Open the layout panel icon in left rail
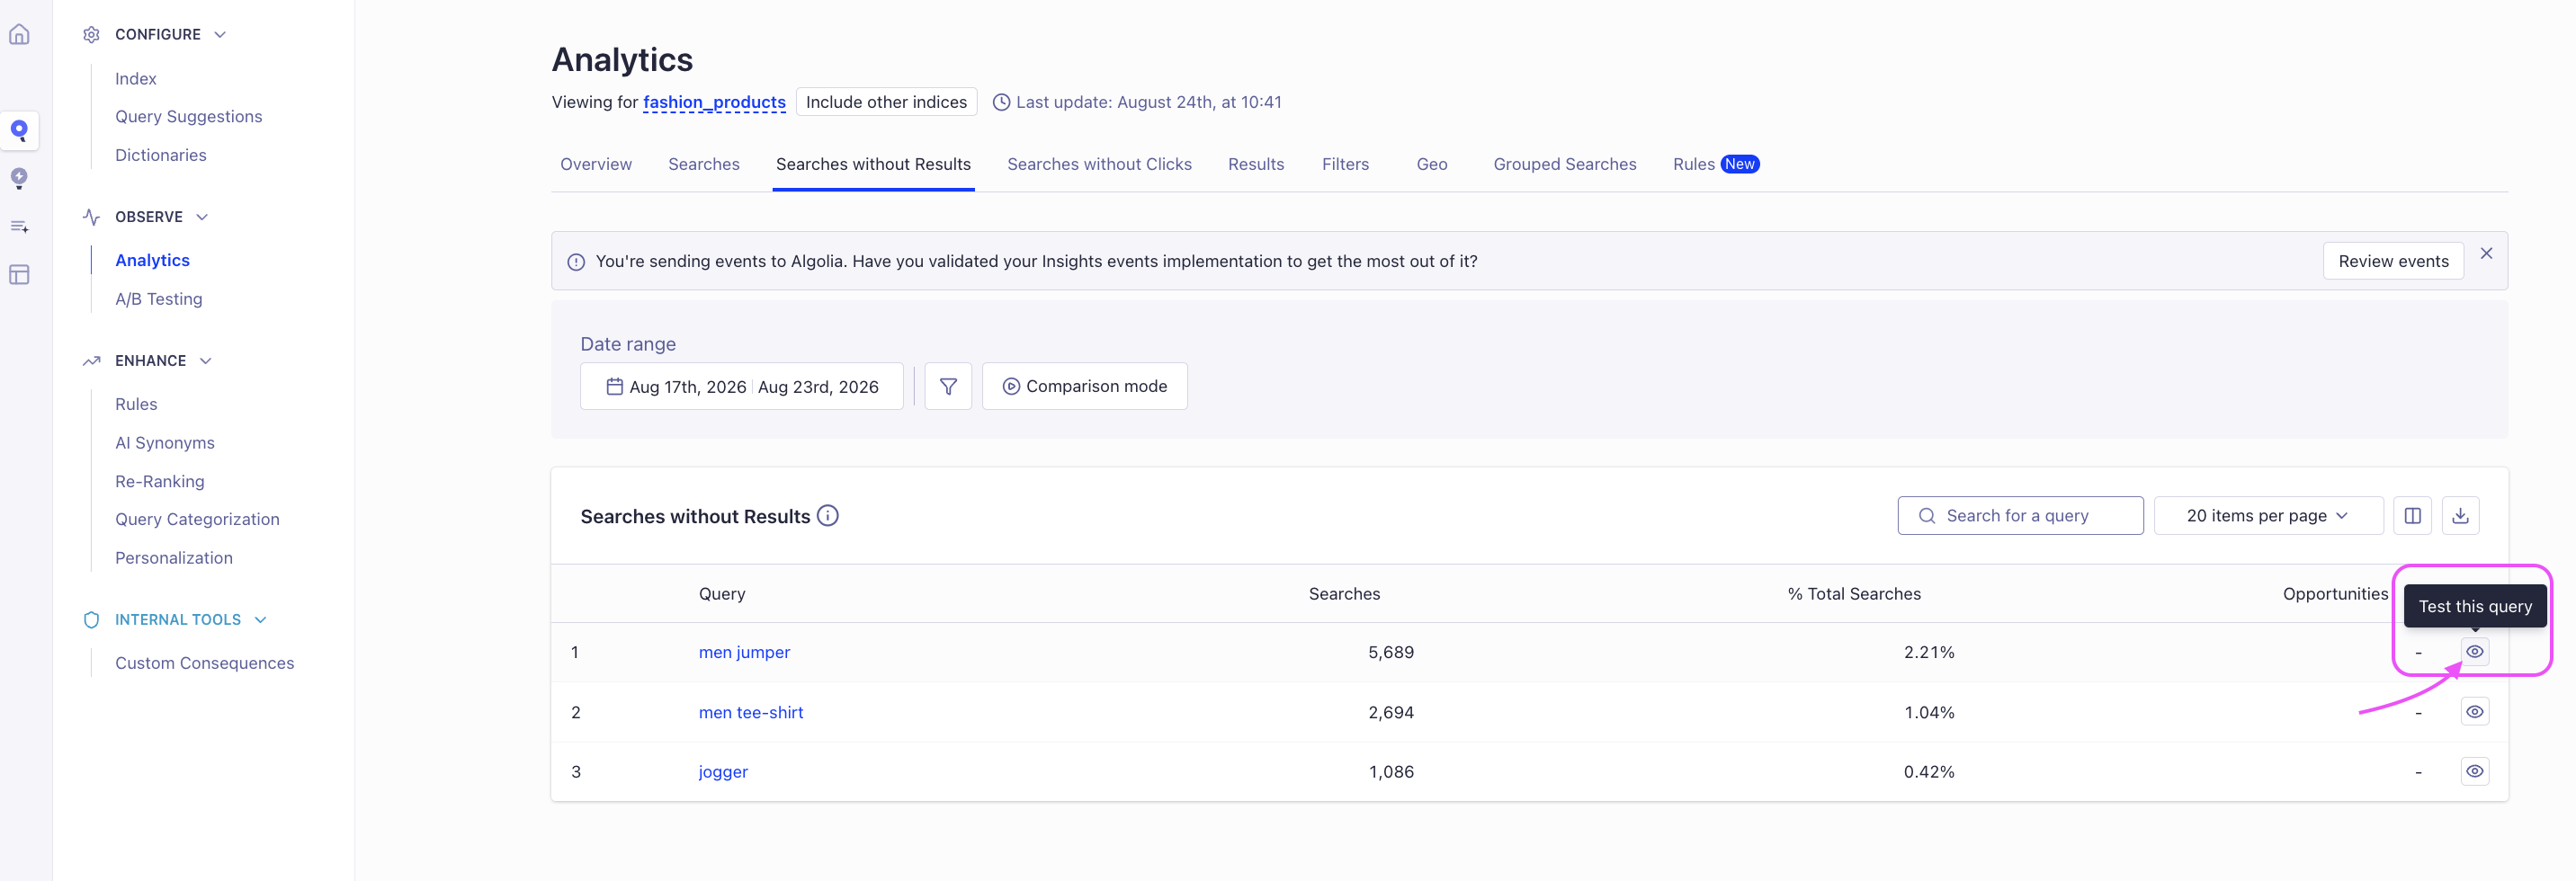 [x=19, y=274]
